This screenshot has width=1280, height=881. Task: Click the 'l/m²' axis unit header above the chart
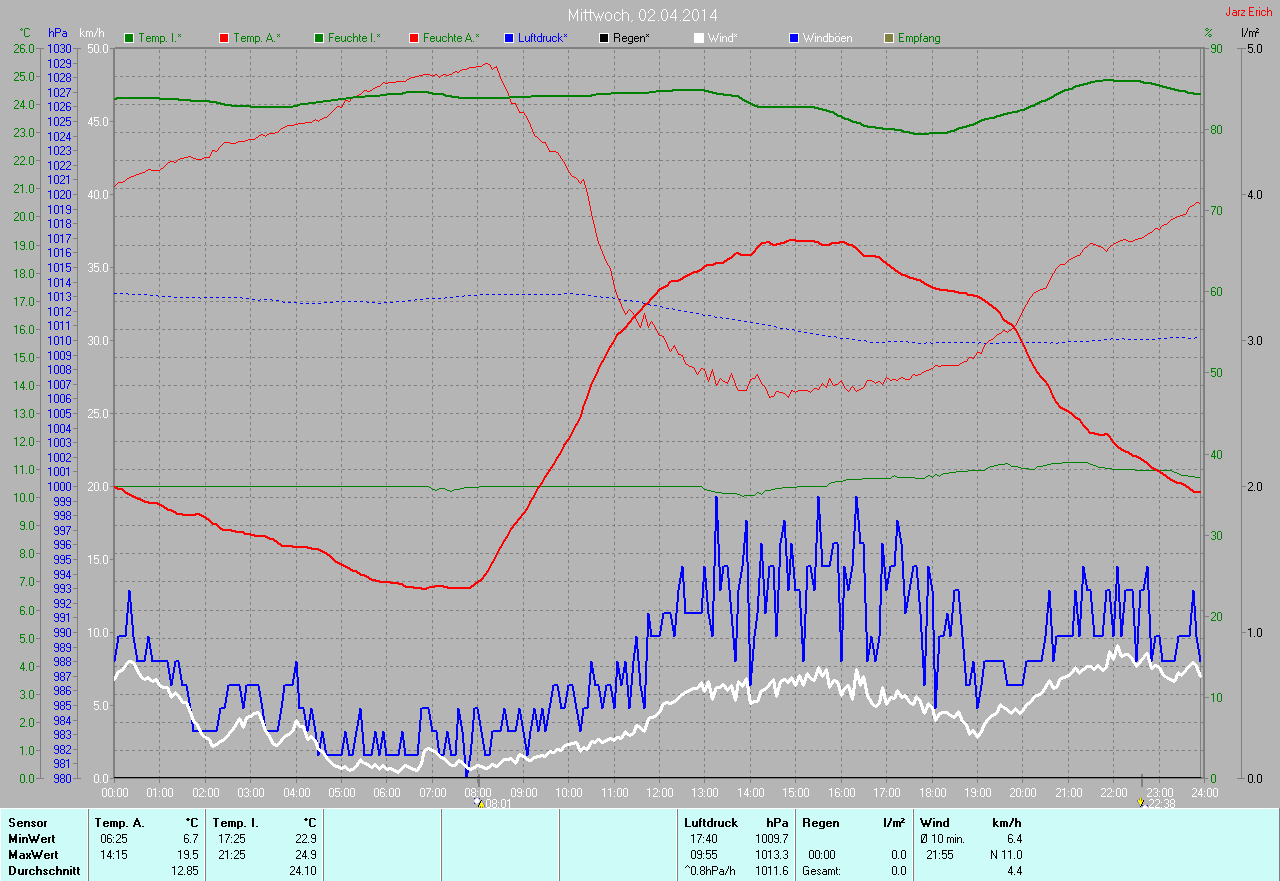(x=1249, y=33)
